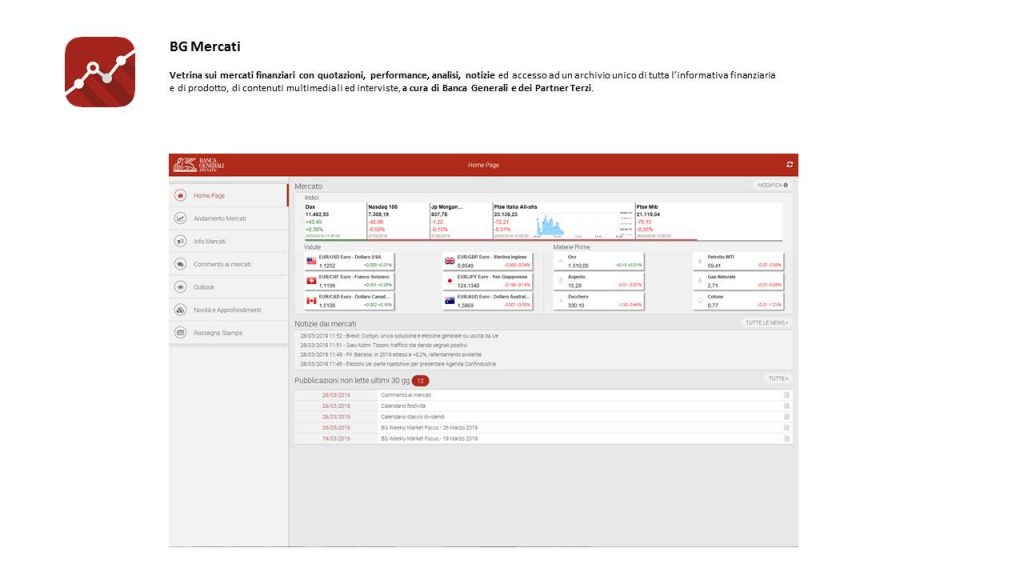Open 'BG Weekly Market Focus - 26 Marzo 2019'
1024x576 pixels.
tap(543, 428)
